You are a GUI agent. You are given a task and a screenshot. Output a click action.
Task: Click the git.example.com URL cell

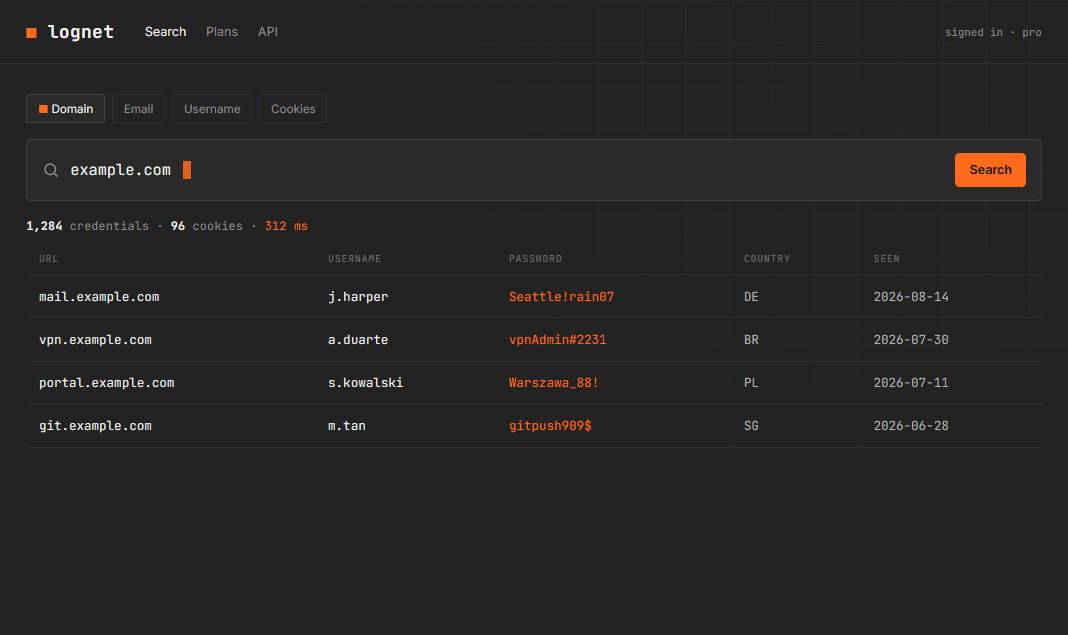coord(95,426)
